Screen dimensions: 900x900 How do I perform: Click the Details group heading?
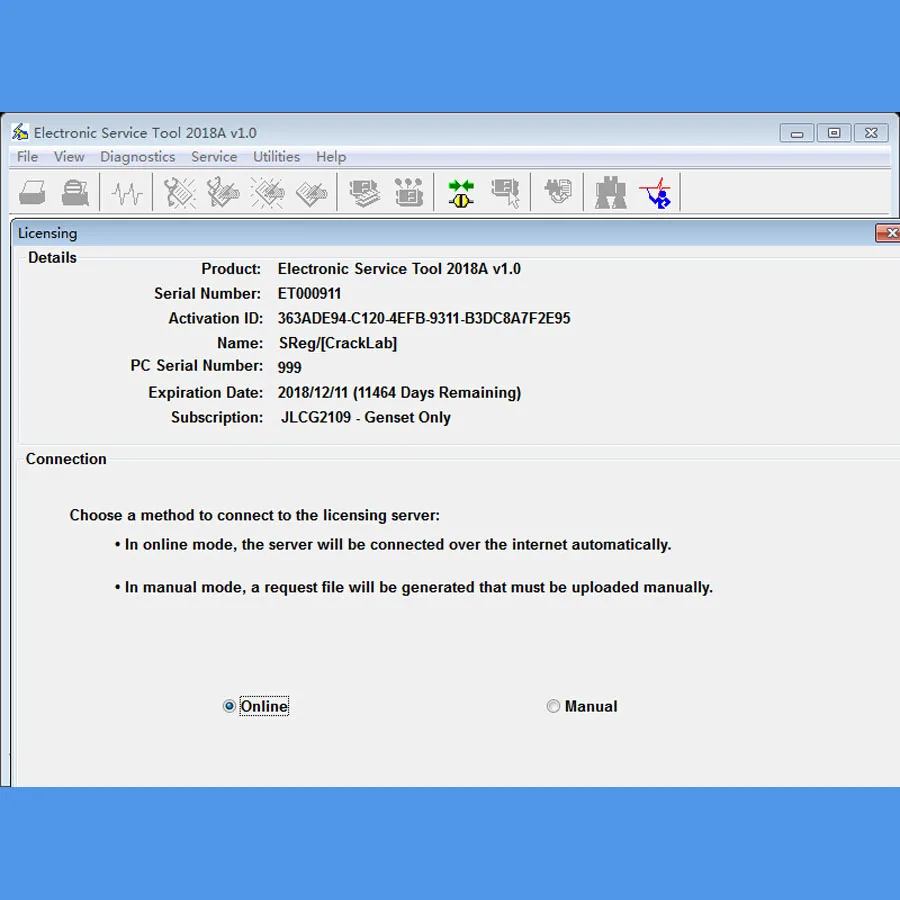[x=52, y=258]
